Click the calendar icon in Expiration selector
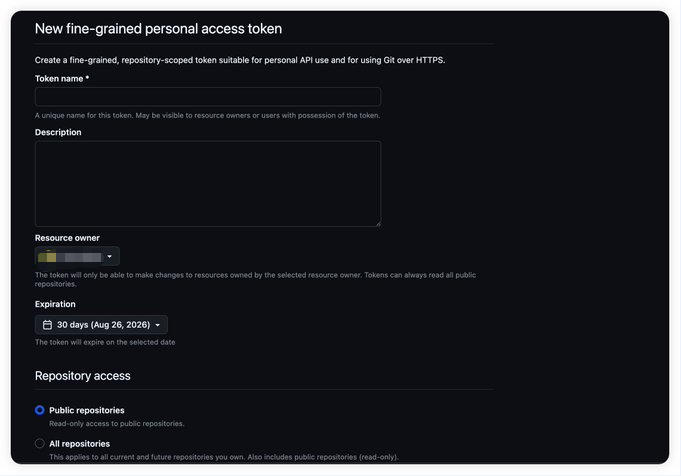The height and width of the screenshot is (476, 681). click(47, 325)
